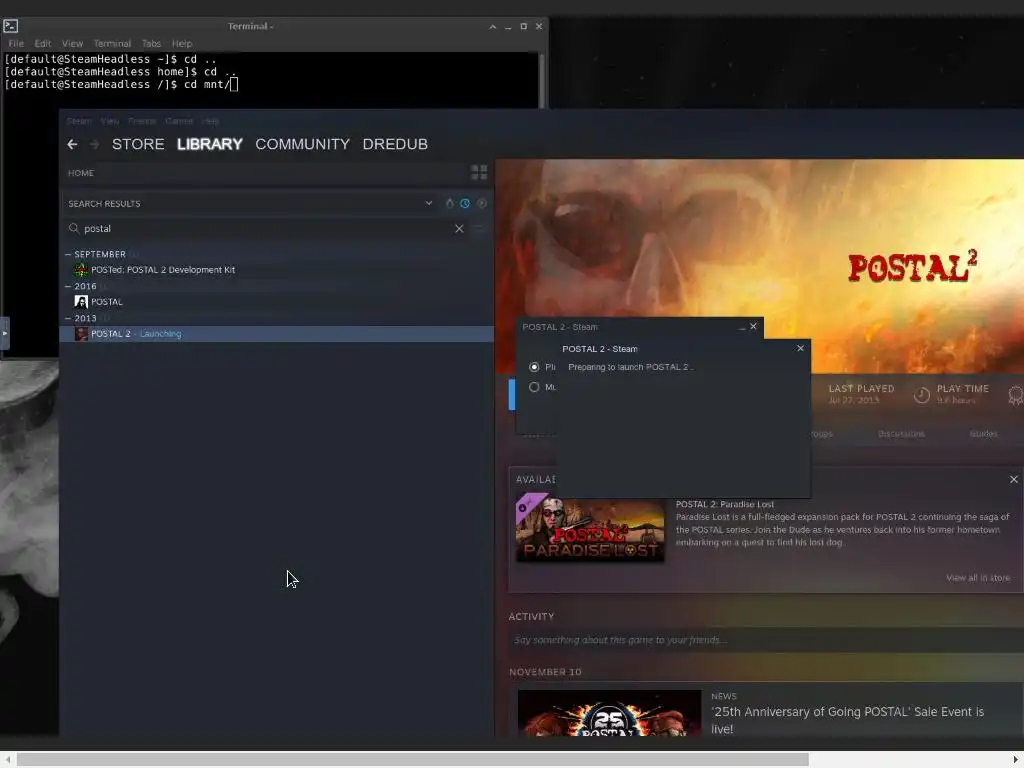This screenshot has height=768, width=1024.
Task: Click the horizontal scrollbar left arrow
Action: 8,760
